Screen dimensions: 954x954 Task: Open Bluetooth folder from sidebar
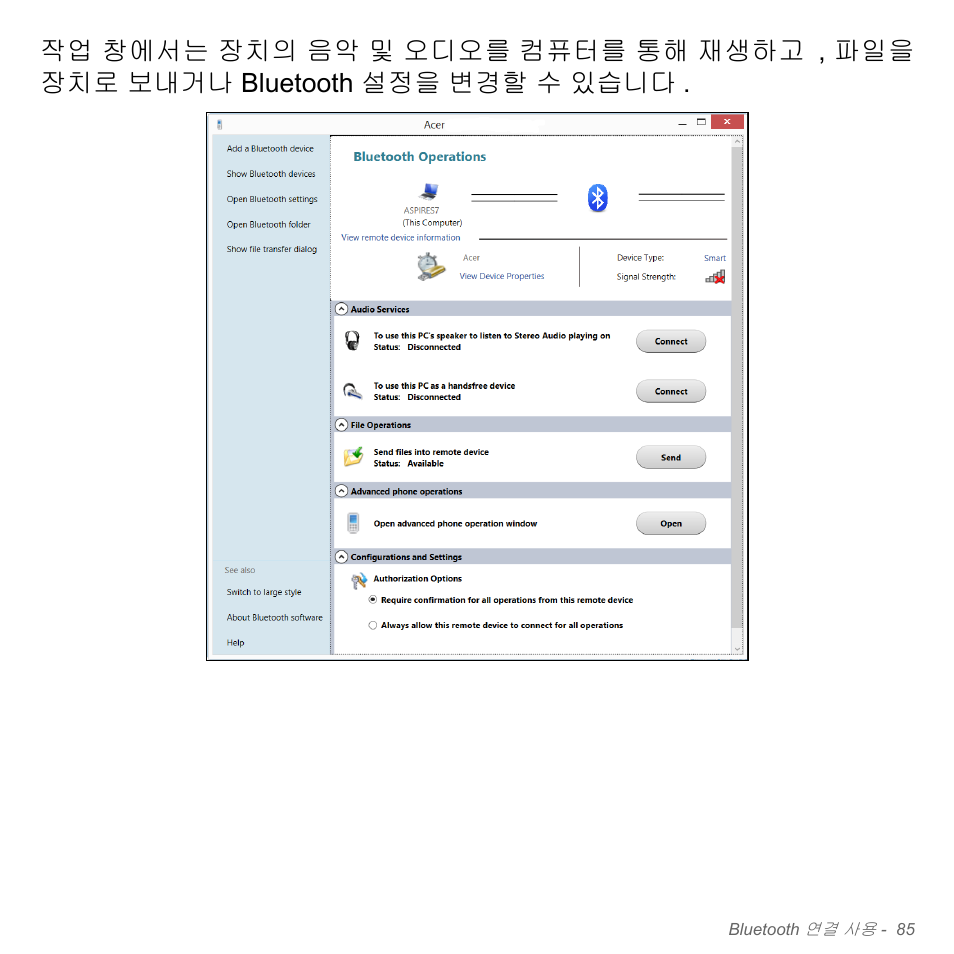tap(268, 225)
